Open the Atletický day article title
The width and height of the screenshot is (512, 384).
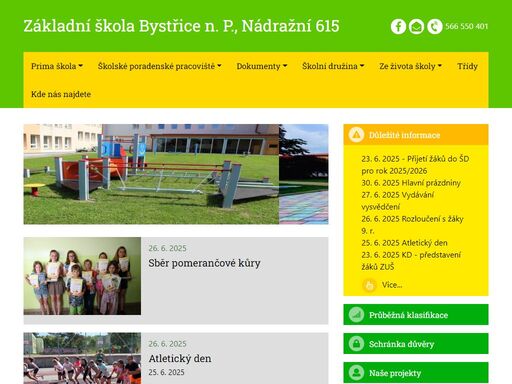180,358
